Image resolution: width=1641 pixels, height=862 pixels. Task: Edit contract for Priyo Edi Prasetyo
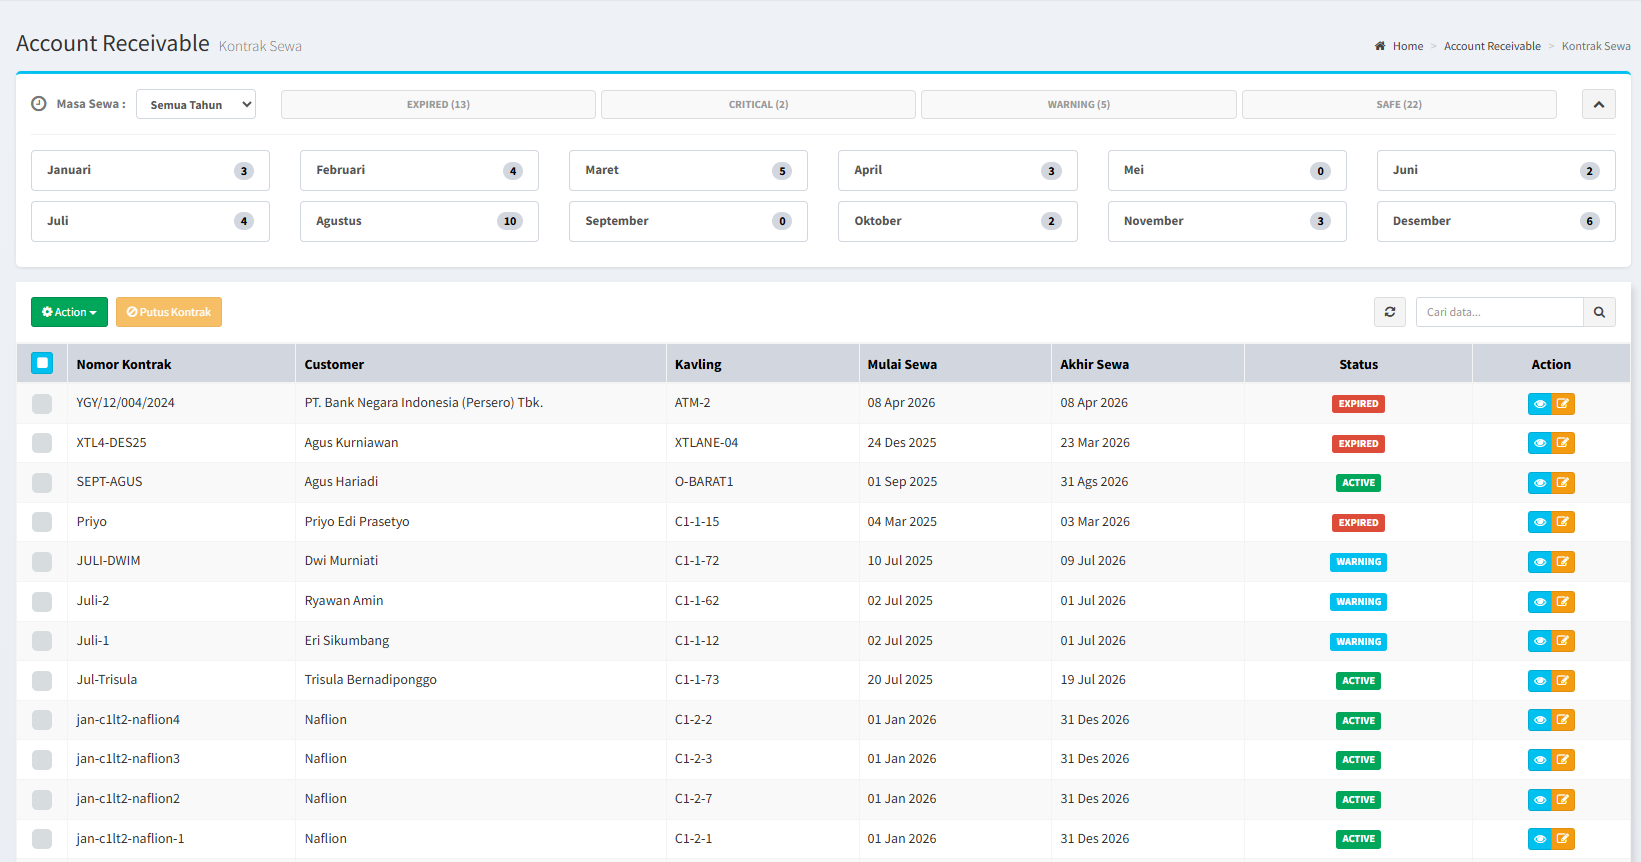coord(1563,522)
